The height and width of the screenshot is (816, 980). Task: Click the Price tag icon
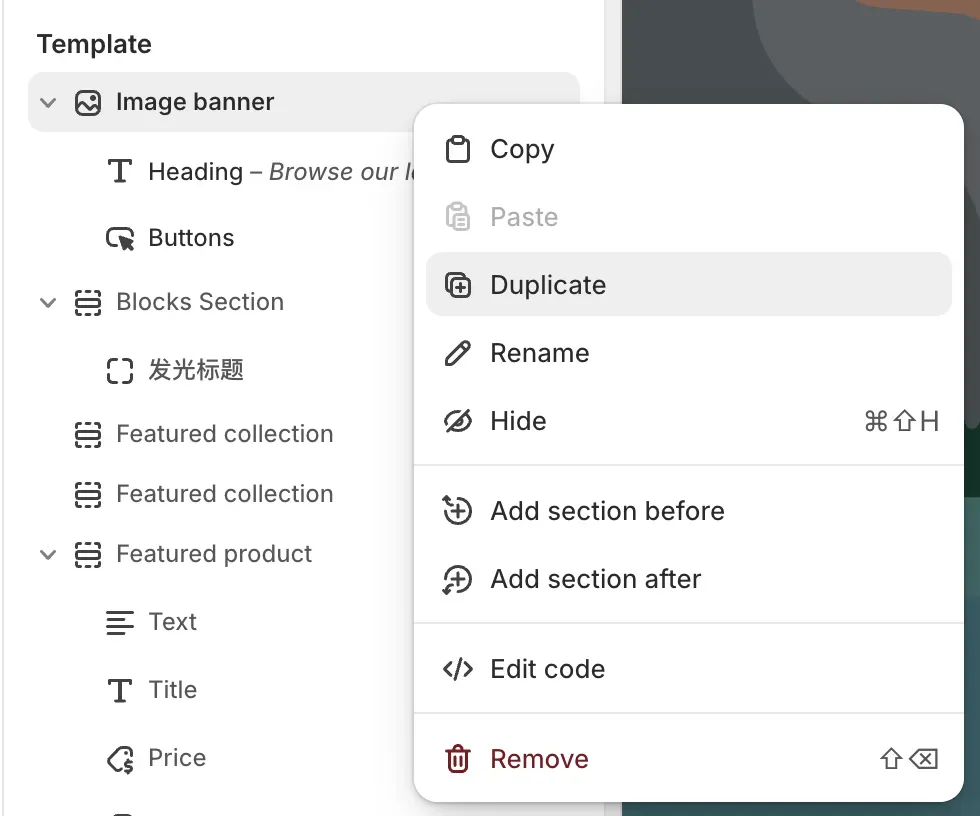pos(120,757)
